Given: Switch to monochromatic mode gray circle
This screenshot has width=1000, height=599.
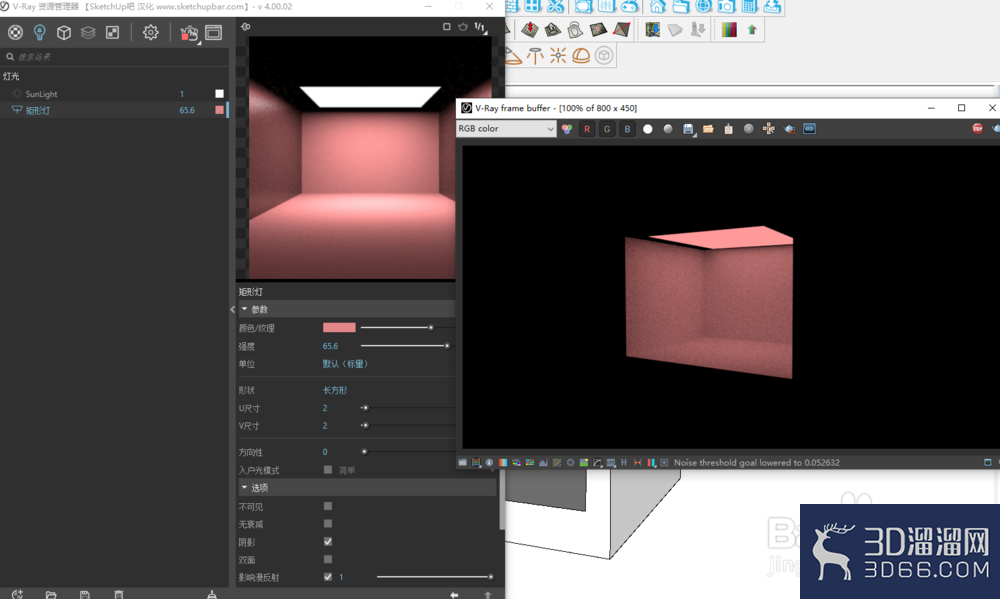Looking at the screenshot, I should pos(668,129).
